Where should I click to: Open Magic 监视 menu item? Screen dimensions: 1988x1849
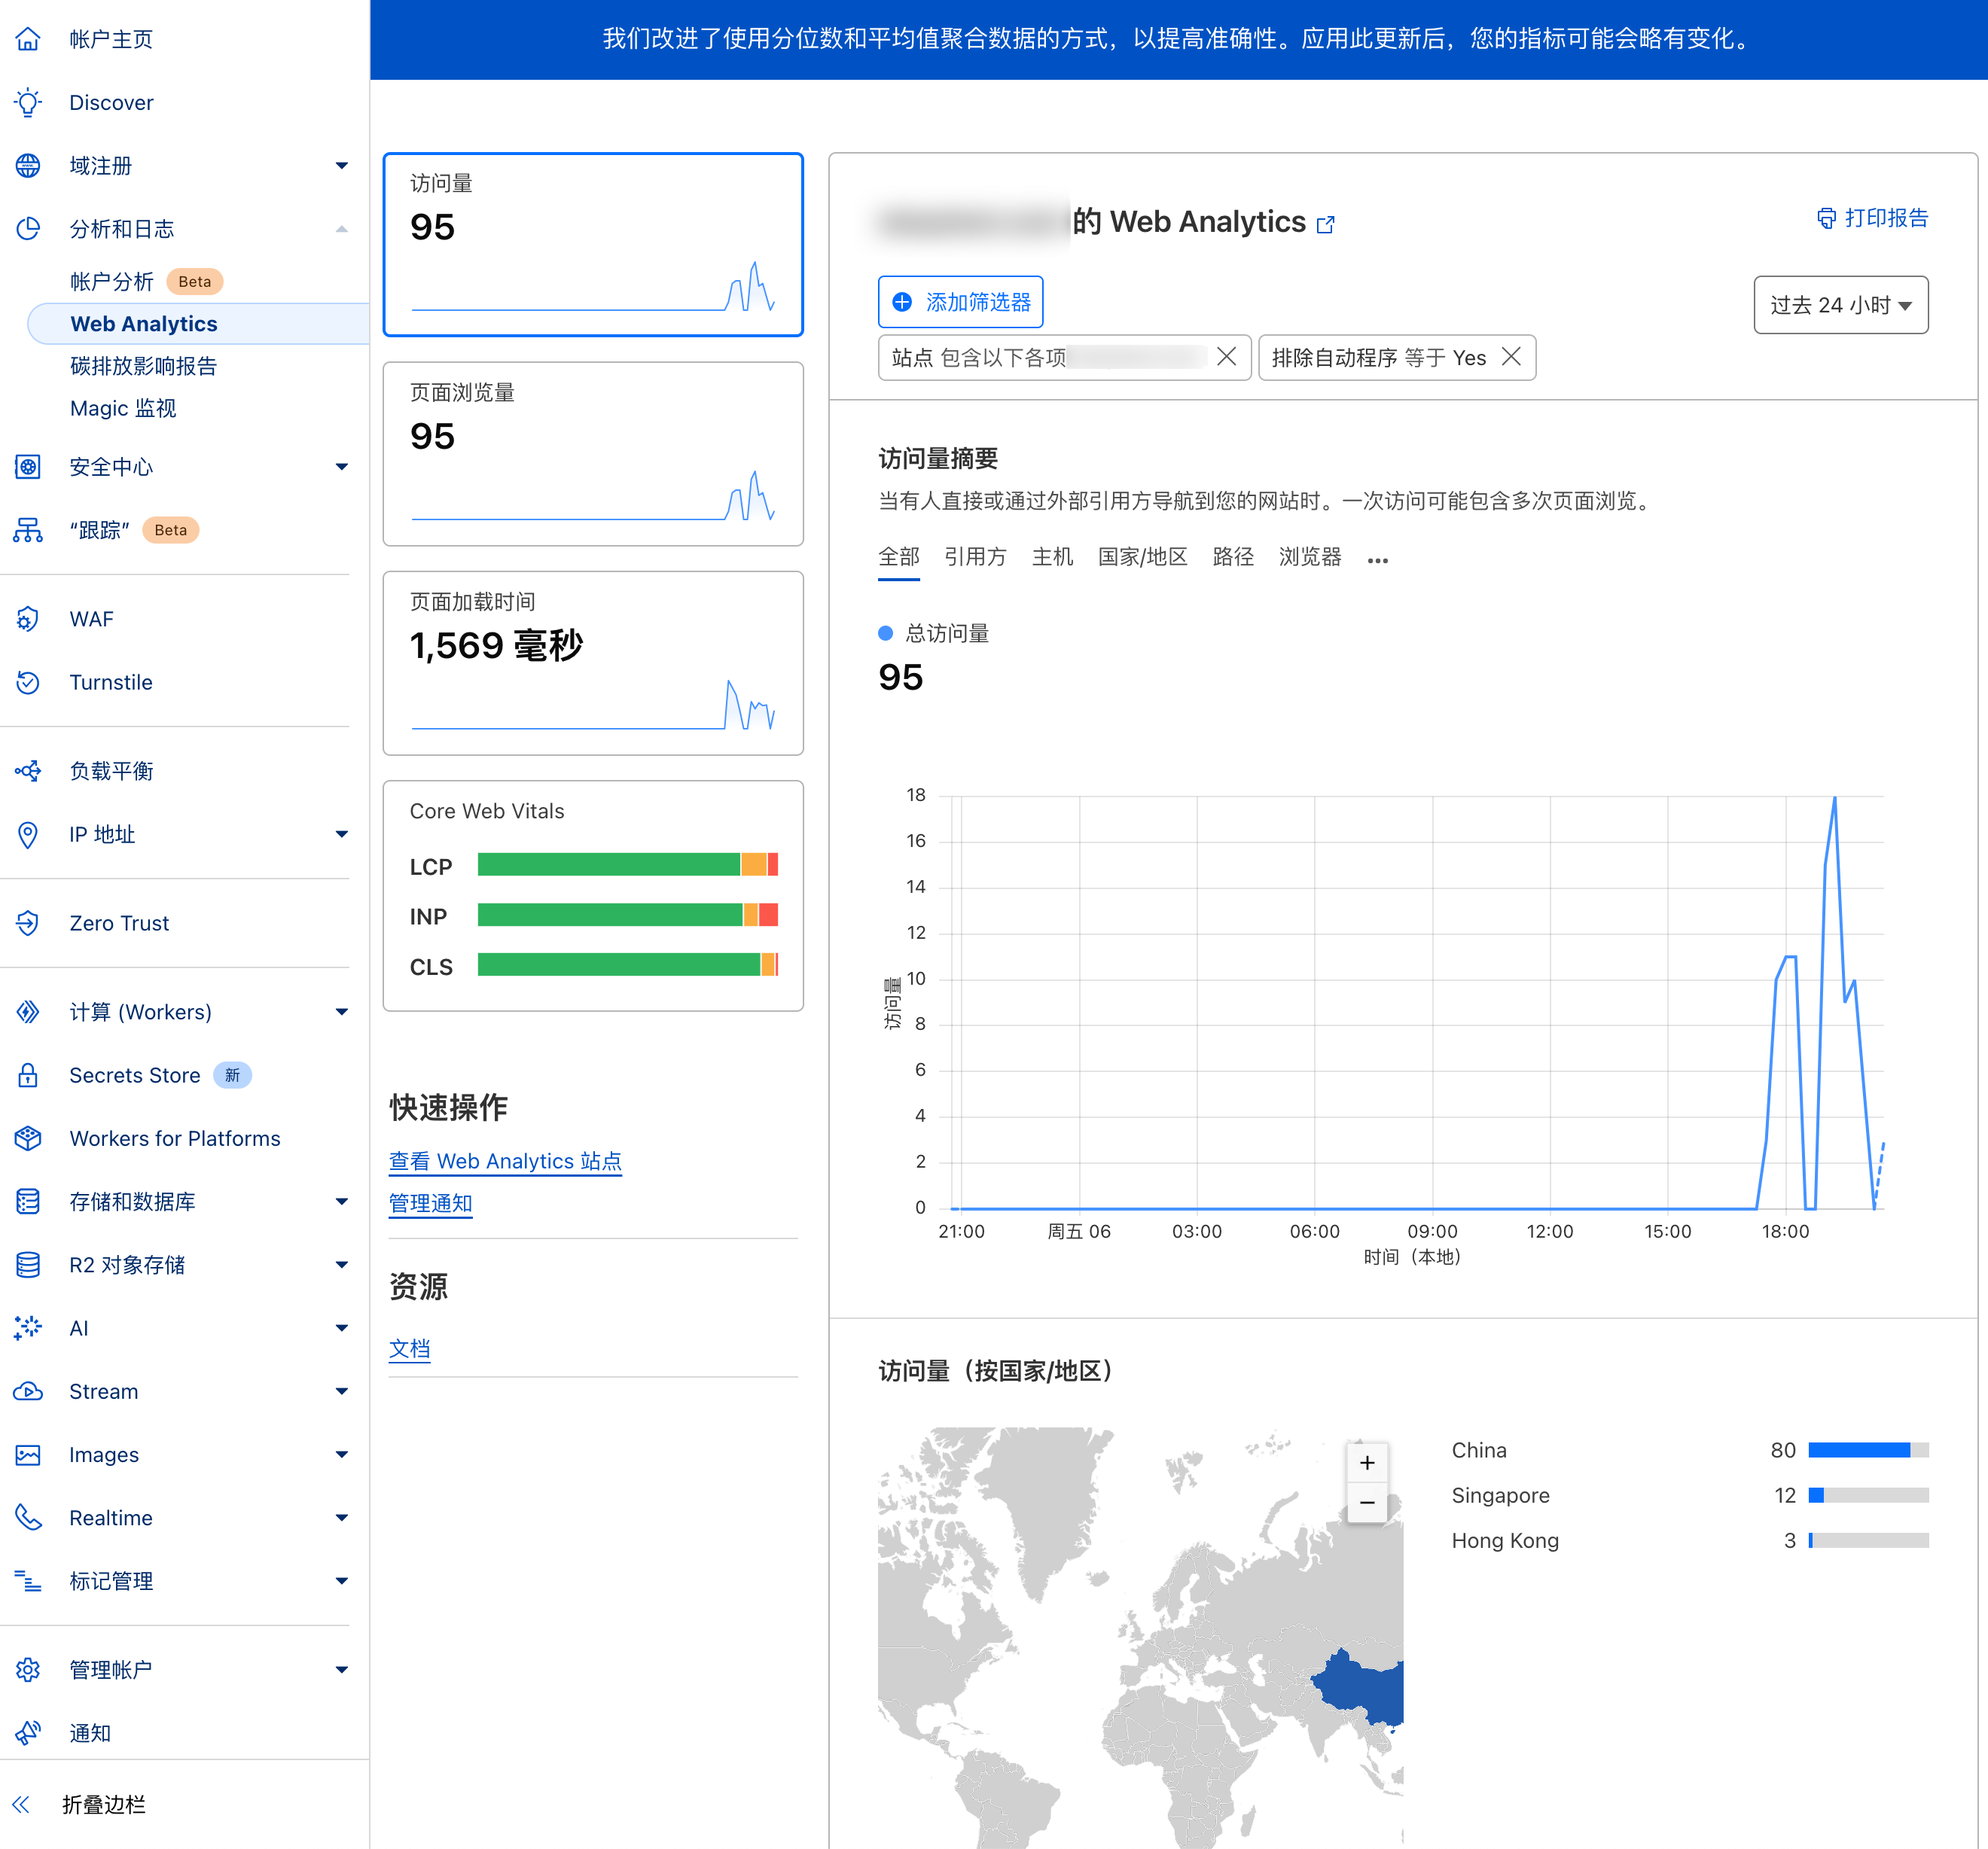pyautogui.click(x=123, y=408)
